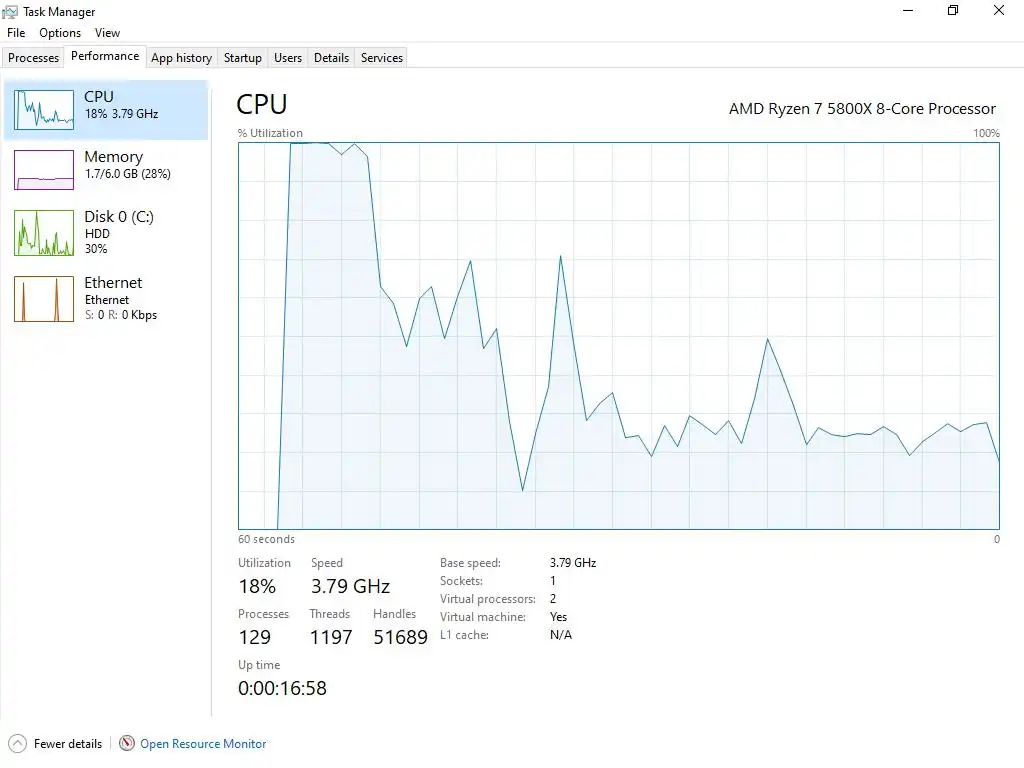This screenshot has height=768, width=1024.
Task: Open the File menu
Action: click(x=16, y=33)
